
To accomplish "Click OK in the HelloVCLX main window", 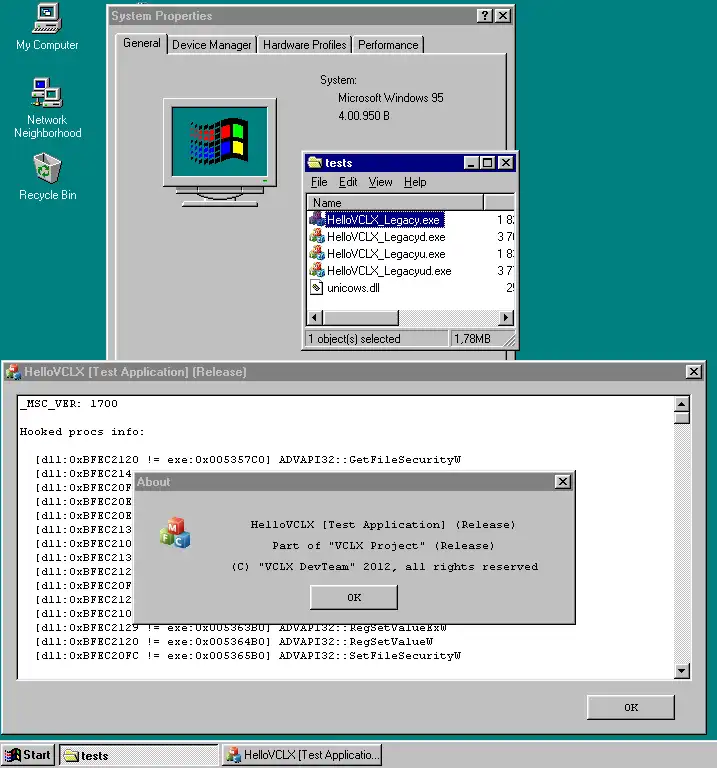I will point(631,707).
